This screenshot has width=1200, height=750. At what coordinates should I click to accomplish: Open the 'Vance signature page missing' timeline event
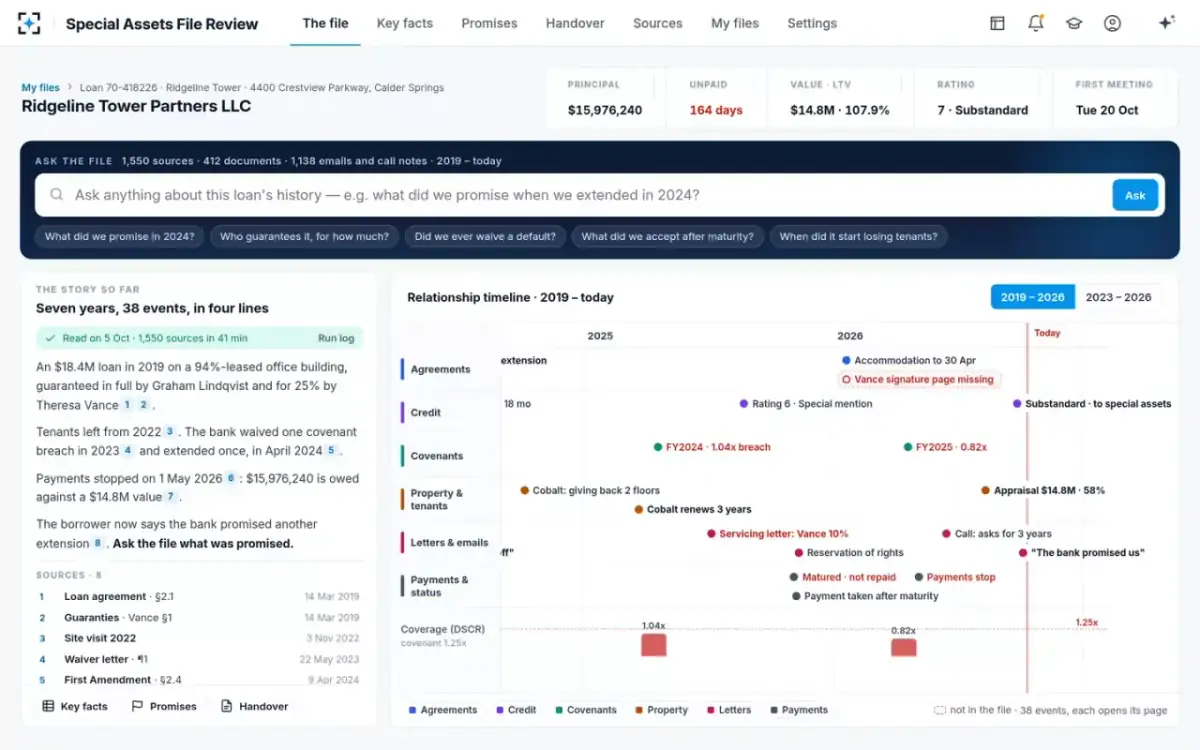point(918,379)
